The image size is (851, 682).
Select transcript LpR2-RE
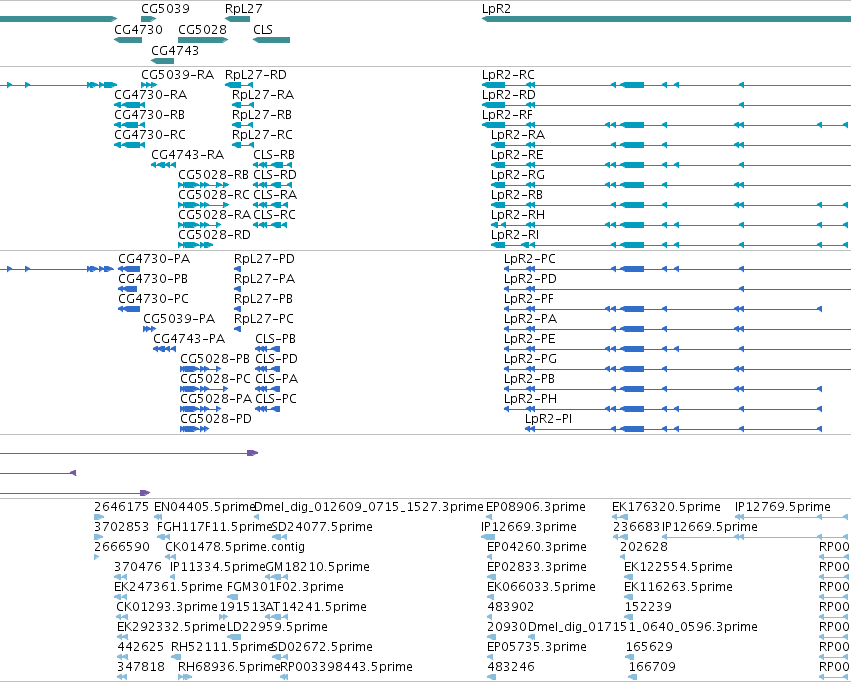[x=517, y=155]
